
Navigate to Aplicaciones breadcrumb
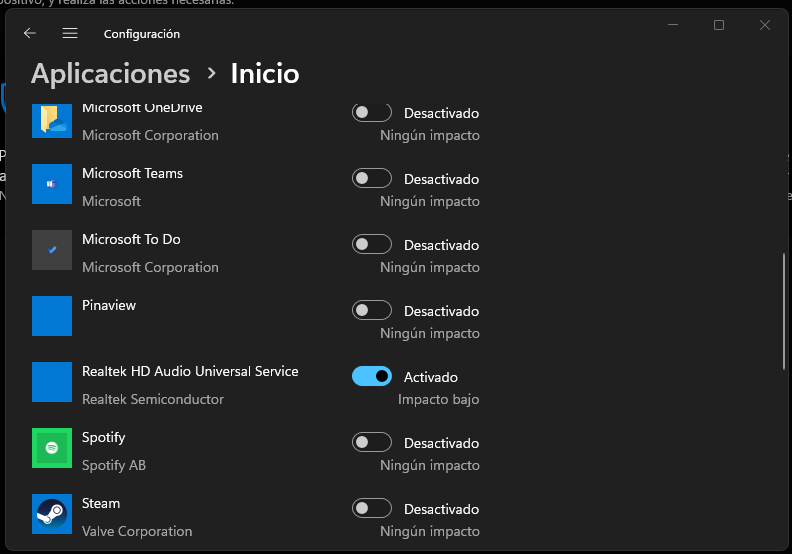111,74
